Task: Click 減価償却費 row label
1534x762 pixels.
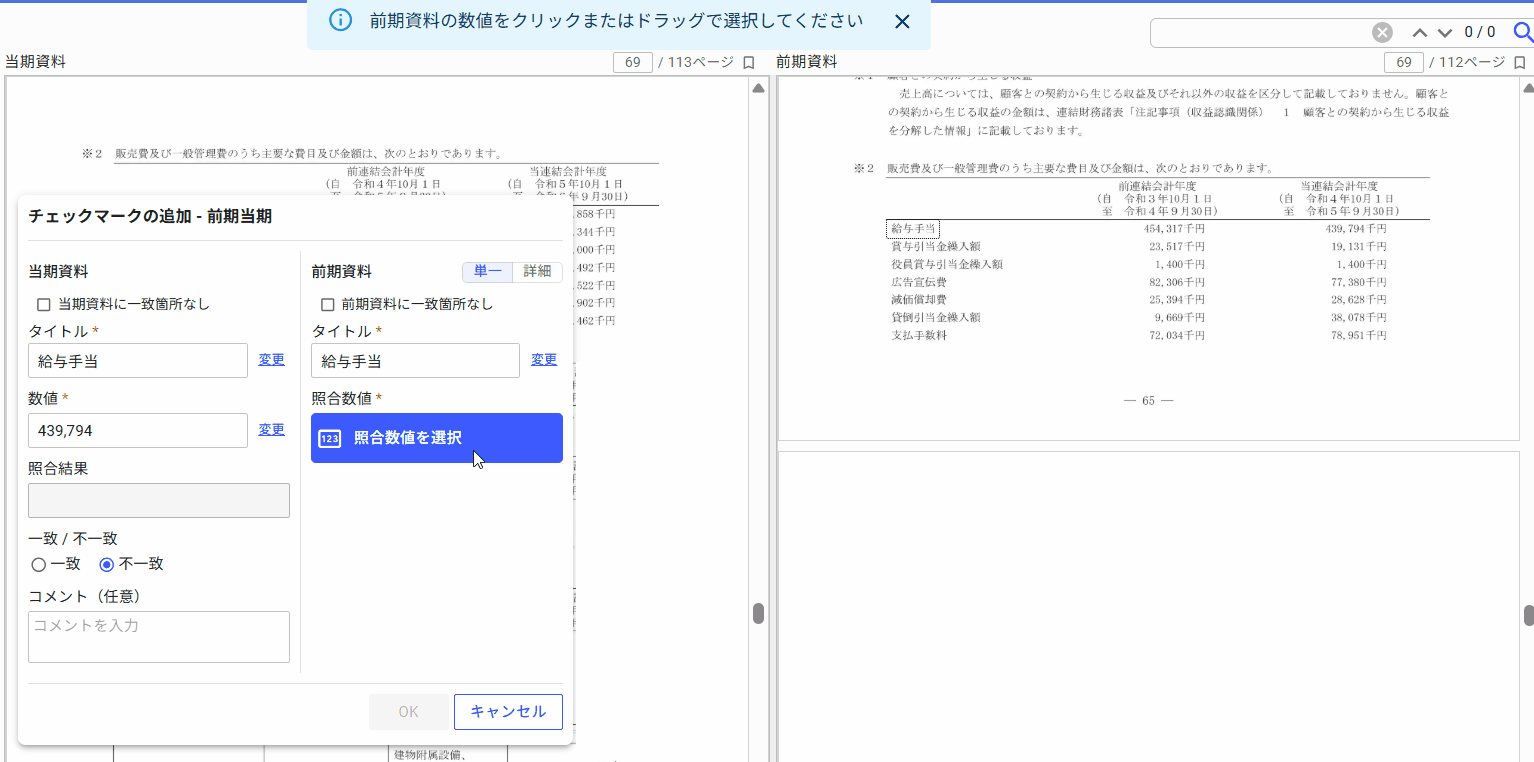Action: [x=918, y=300]
